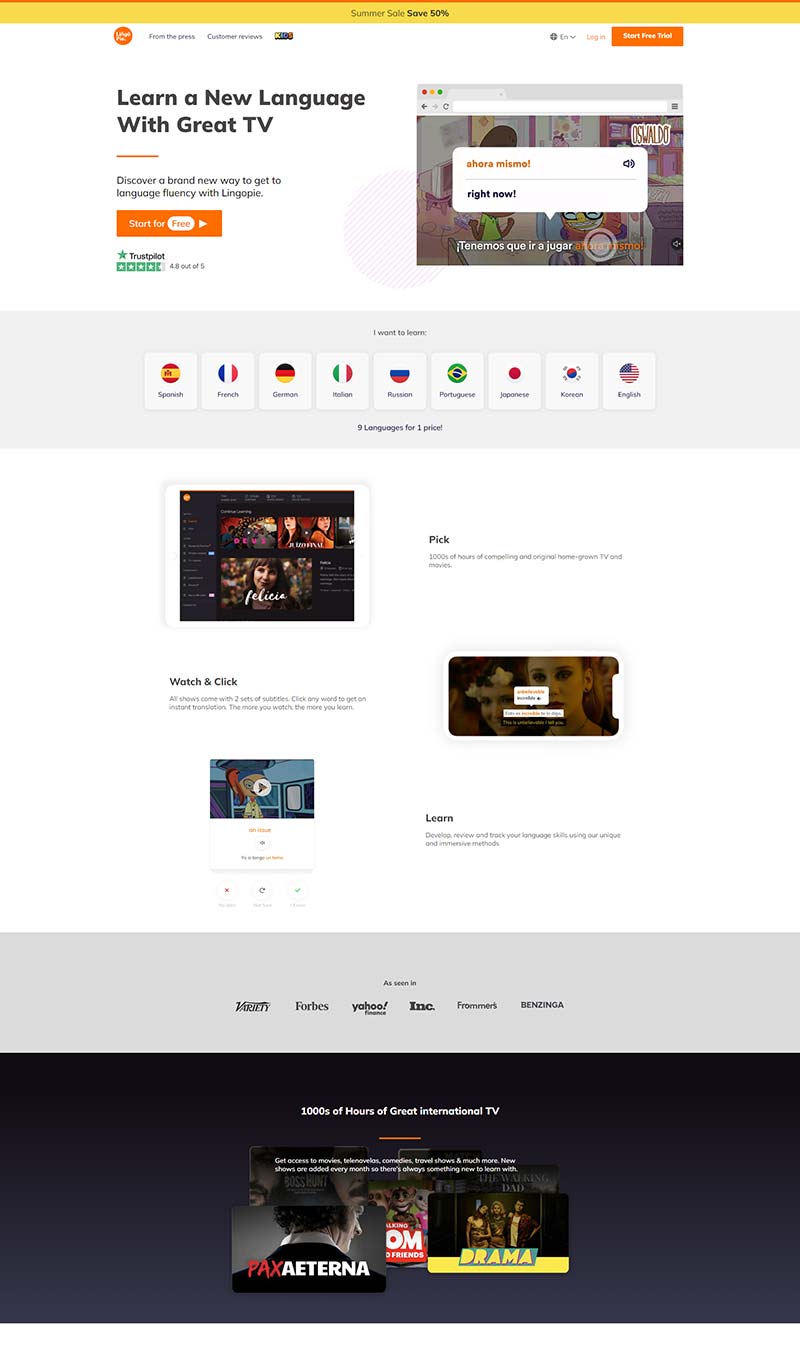
Task: Open the Lingopie logo home link
Action: [123, 36]
